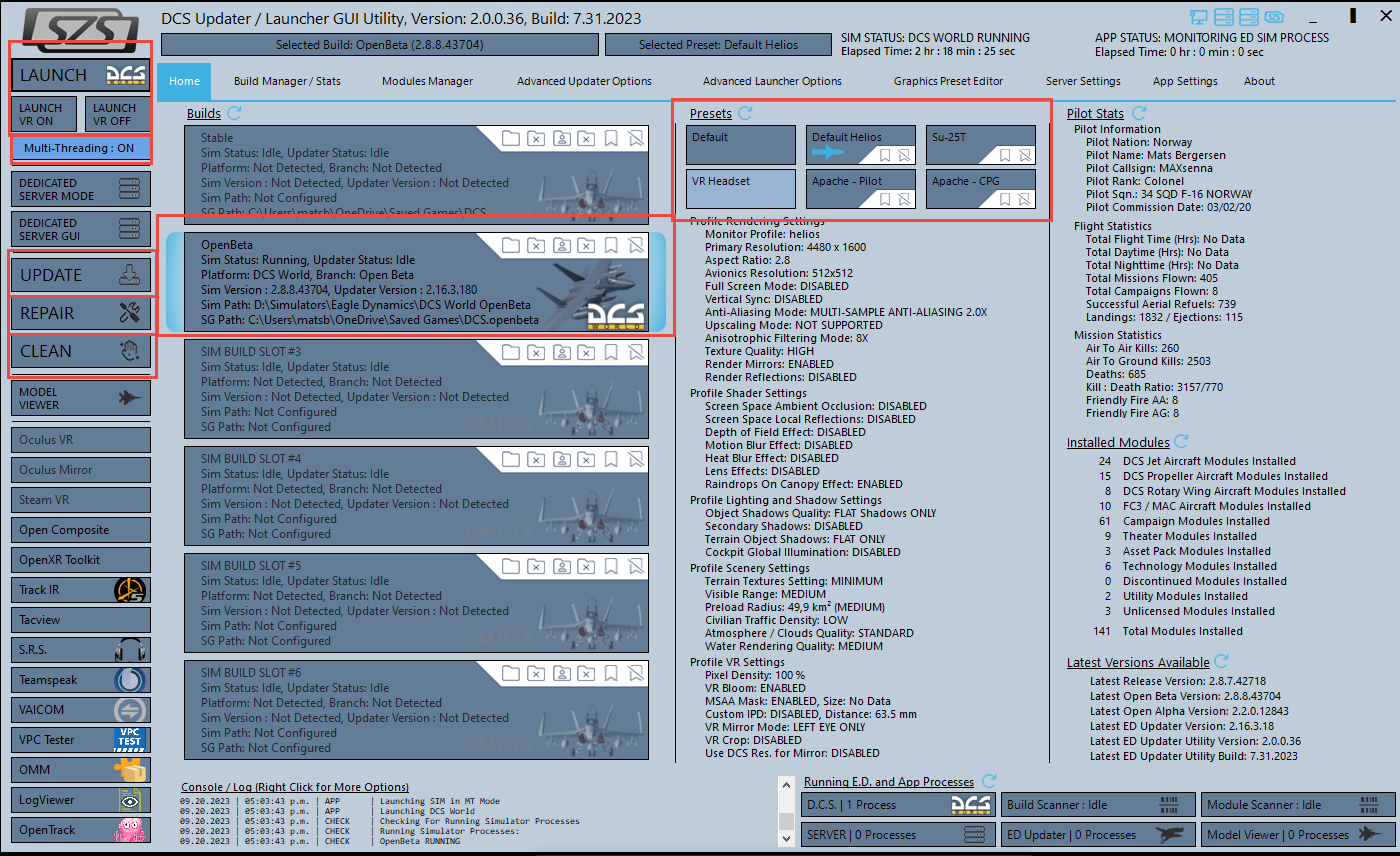
Task: Launch Teamspeak
Action: tap(81, 680)
